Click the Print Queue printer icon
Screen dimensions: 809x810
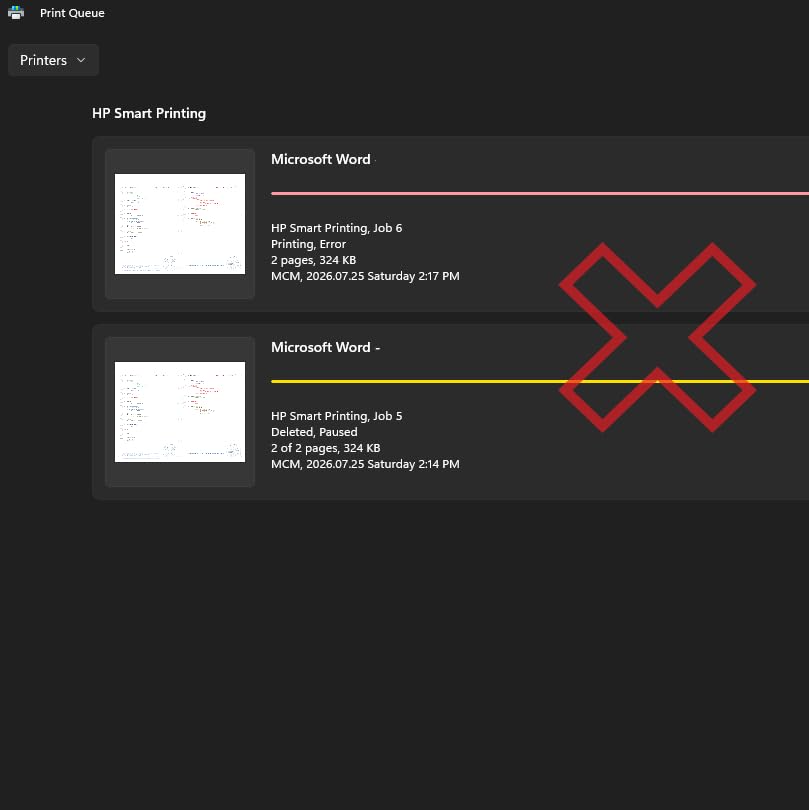coord(16,12)
